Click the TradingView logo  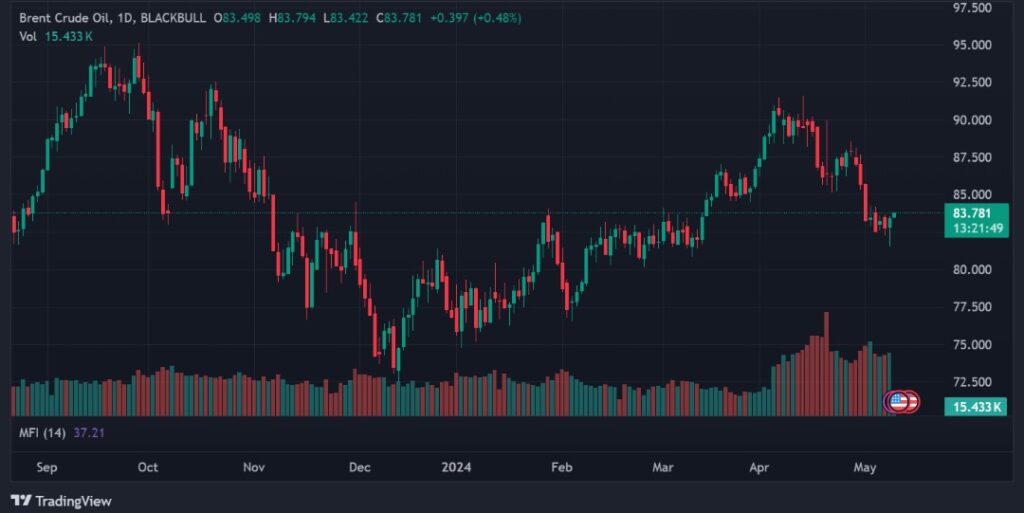[x=61, y=501]
